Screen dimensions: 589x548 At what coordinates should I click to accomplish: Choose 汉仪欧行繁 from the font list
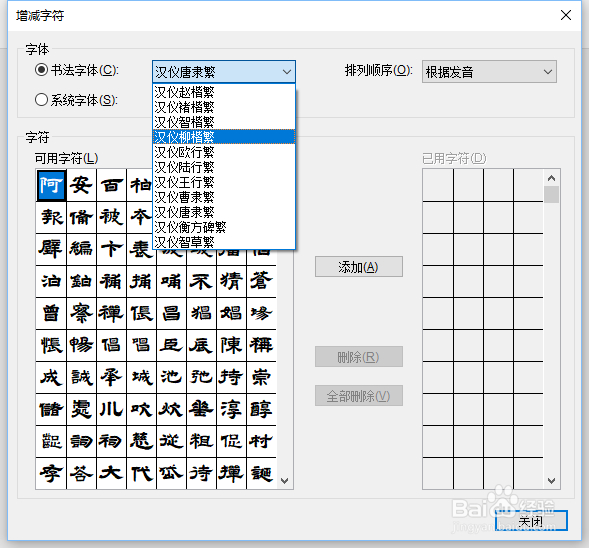(224, 152)
